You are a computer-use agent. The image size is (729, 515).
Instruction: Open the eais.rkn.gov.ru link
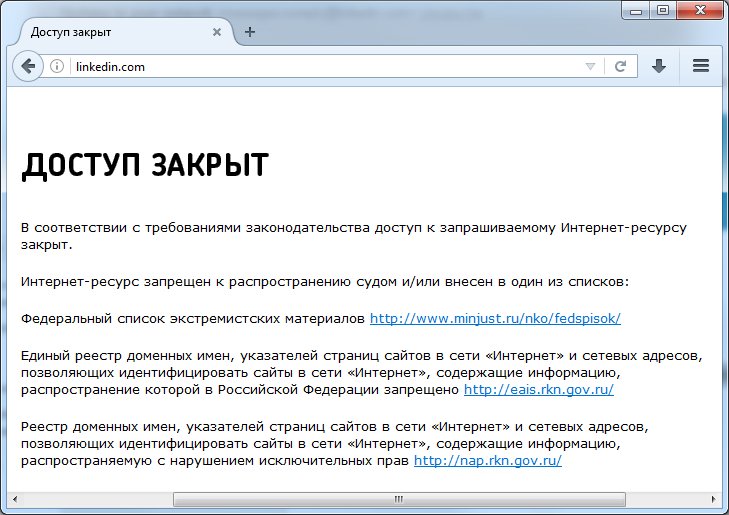point(539,390)
